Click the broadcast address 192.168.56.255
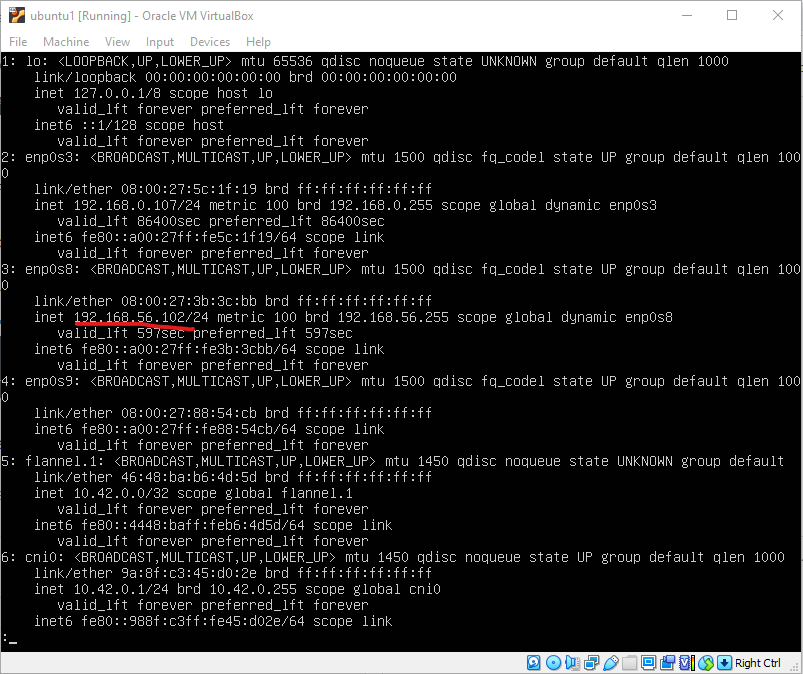 tap(393, 317)
